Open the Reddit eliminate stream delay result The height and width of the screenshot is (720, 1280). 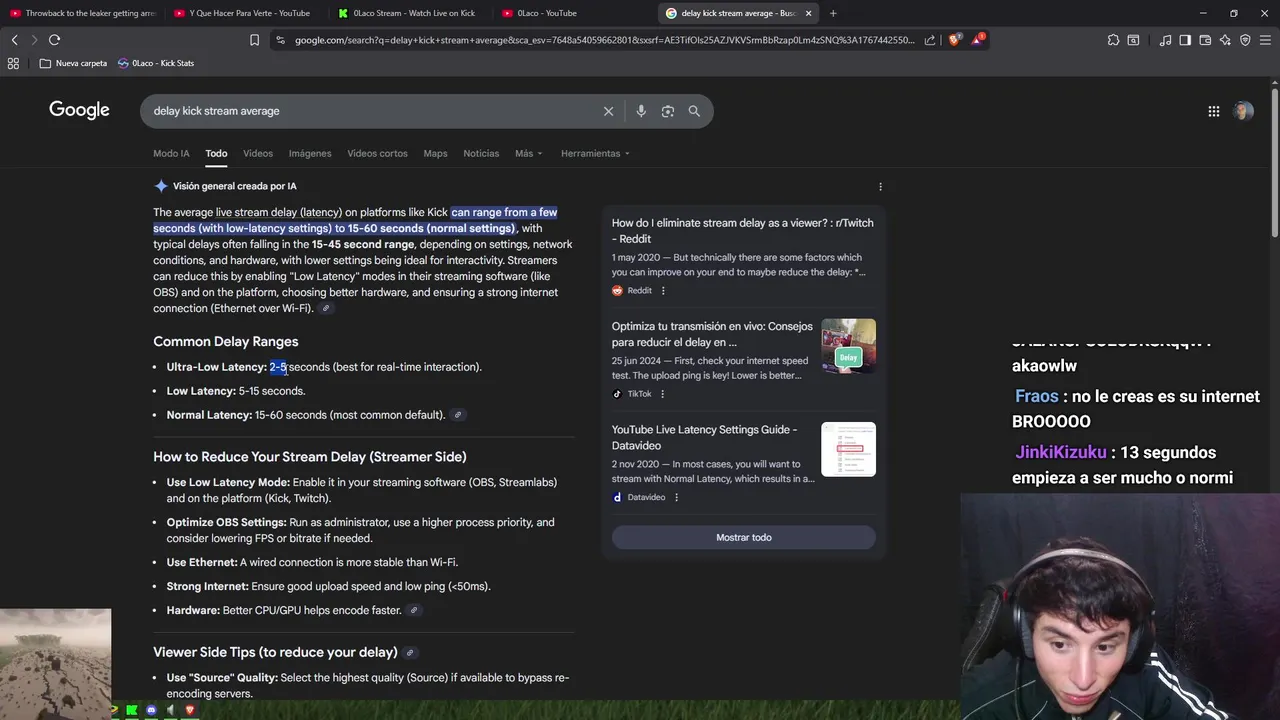[x=742, y=231]
